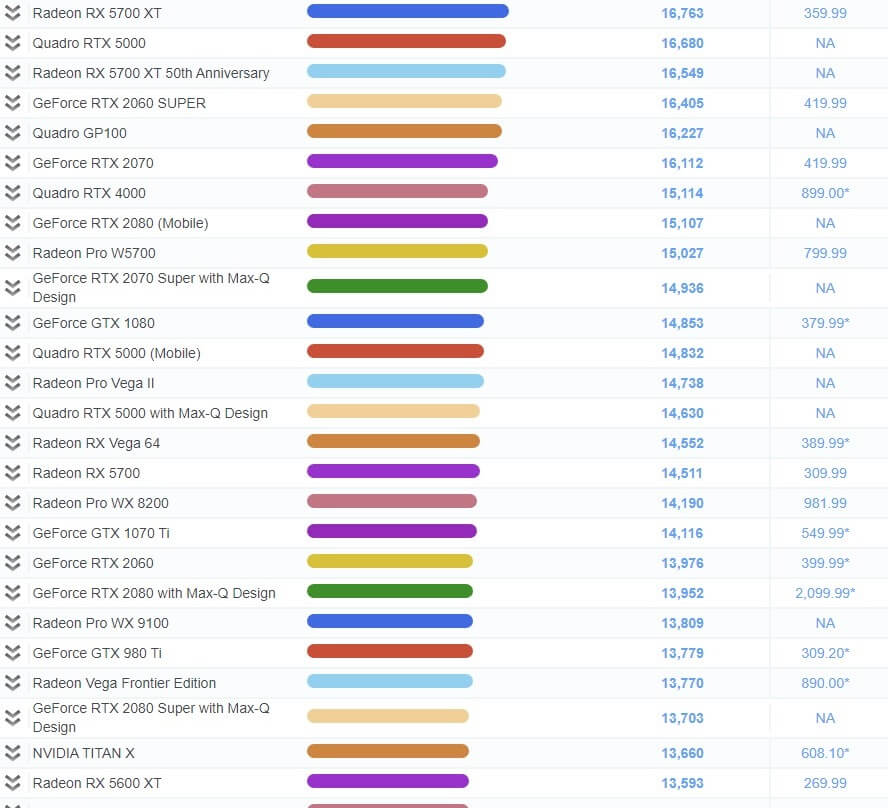This screenshot has height=808, width=888.
Task: Click the yellow Radeon Pro W5700 score bar
Action: (x=397, y=251)
